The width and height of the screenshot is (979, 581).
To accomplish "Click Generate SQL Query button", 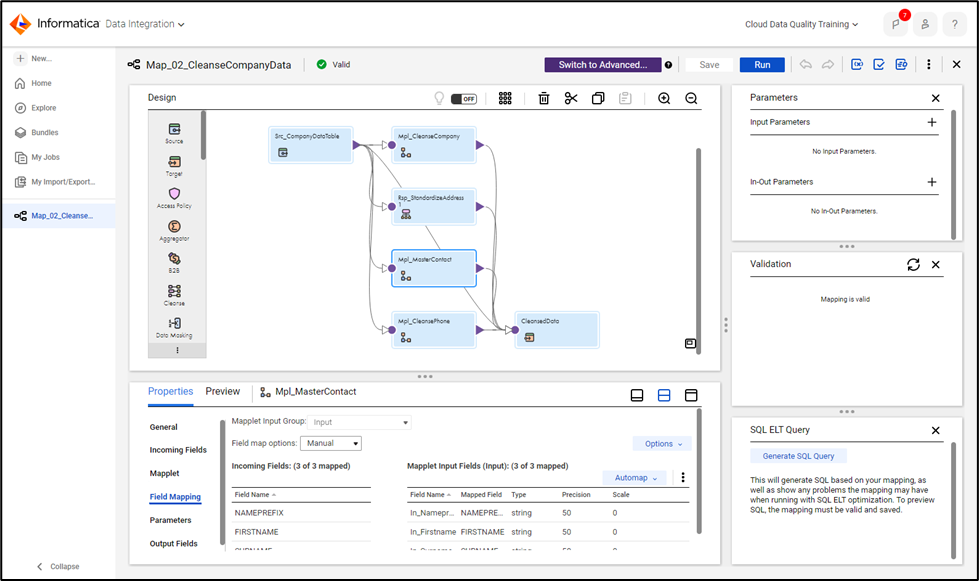I will [798, 456].
